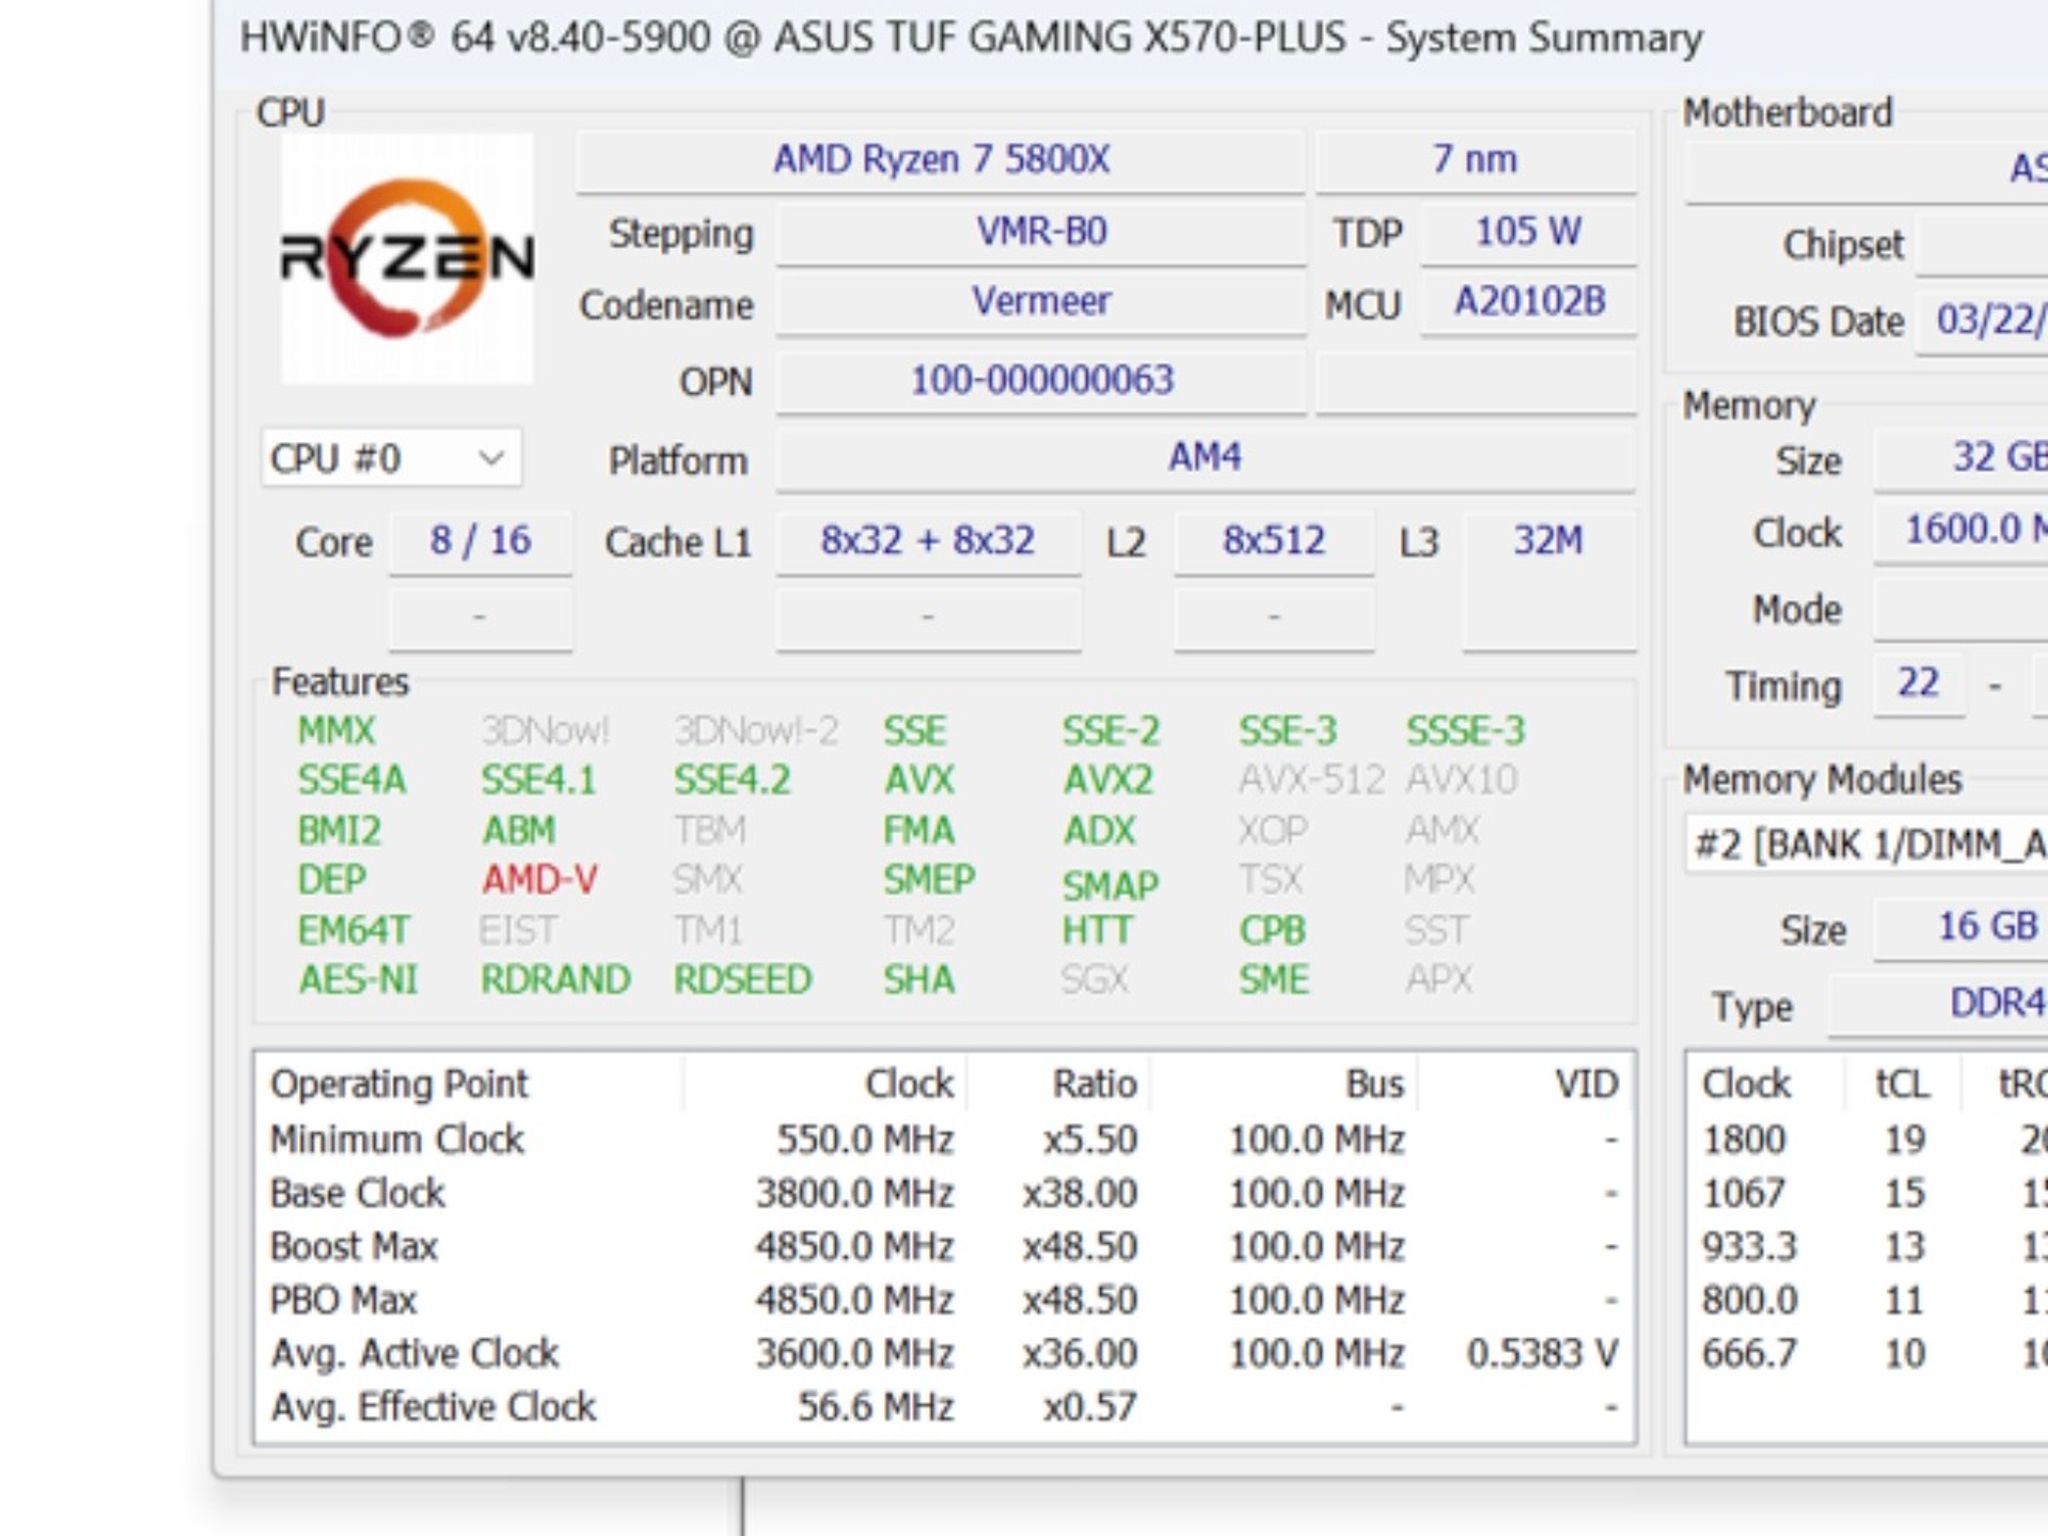Image resolution: width=2048 pixels, height=1536 pixels.
Task: Click the HWiNFO System Summary title bar
Action: click(1131, 38)
